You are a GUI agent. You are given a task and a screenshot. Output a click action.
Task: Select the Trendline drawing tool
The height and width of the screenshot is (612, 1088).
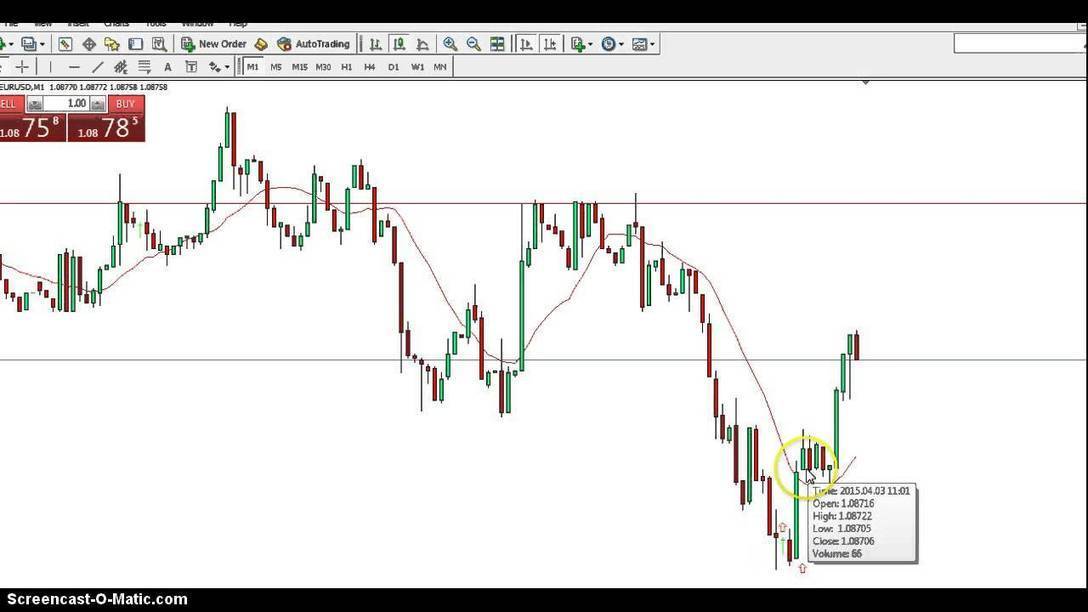point(98,67)
